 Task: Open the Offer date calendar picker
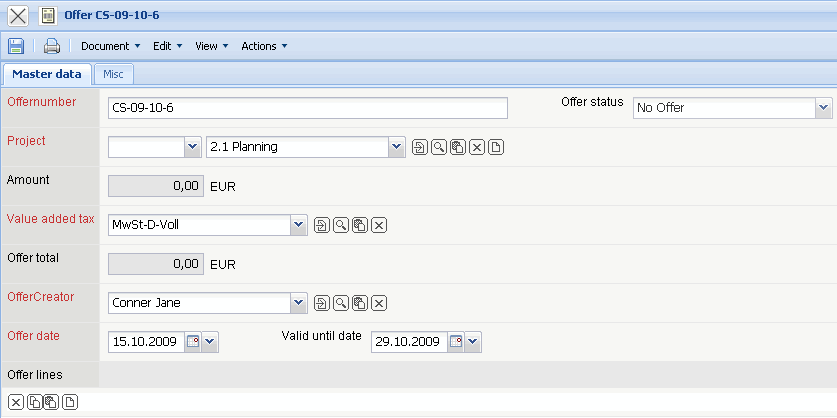192,342
